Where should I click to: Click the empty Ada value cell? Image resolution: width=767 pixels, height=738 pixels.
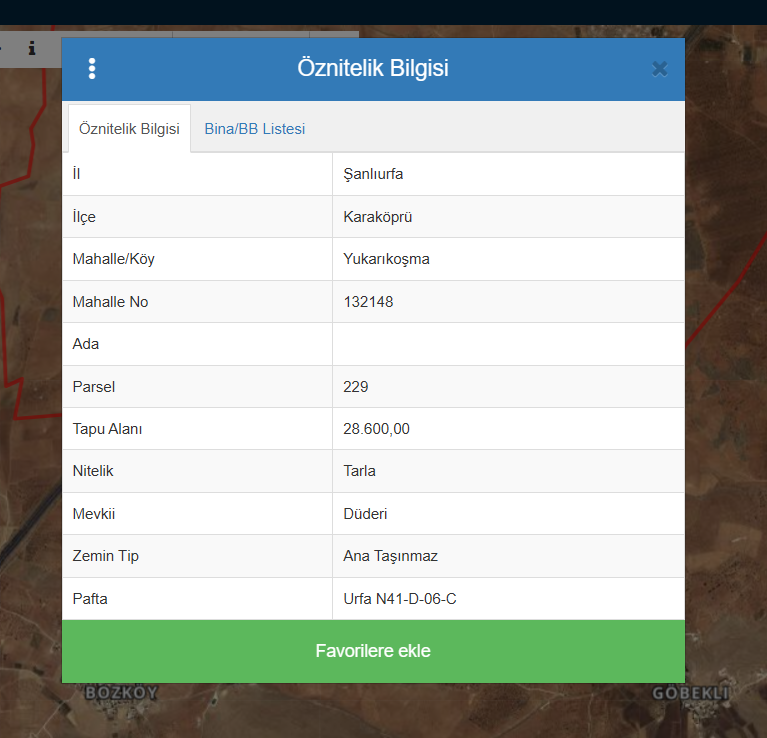[x=508, y=344]
